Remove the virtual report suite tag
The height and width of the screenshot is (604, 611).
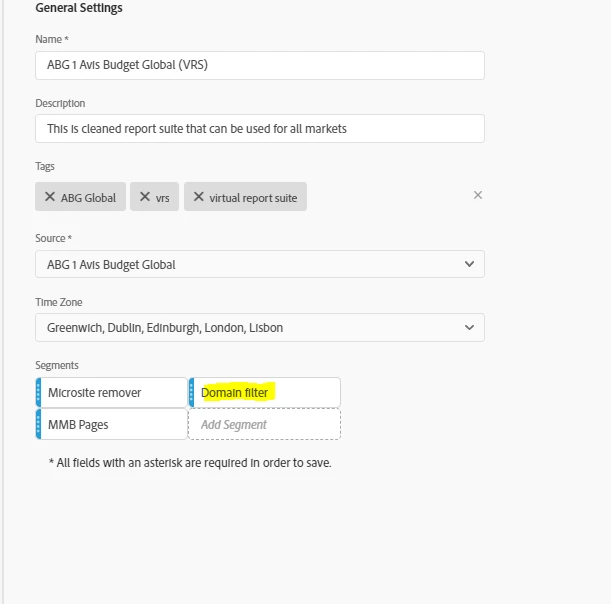click(x=199, y=197)
